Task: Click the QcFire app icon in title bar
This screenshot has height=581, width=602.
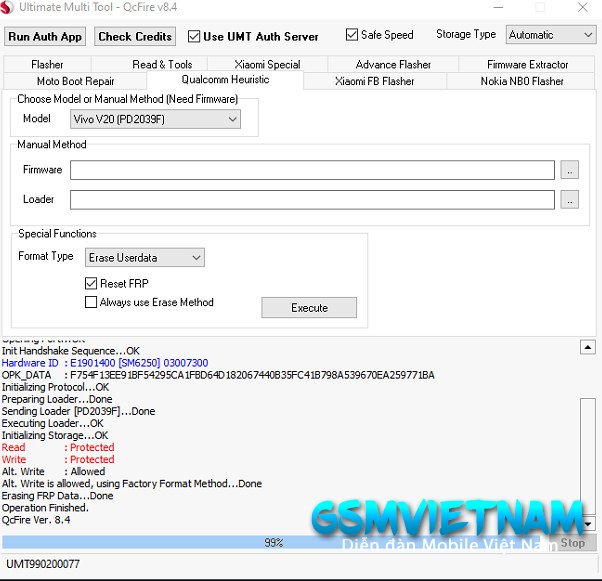Action: (7, 7)
